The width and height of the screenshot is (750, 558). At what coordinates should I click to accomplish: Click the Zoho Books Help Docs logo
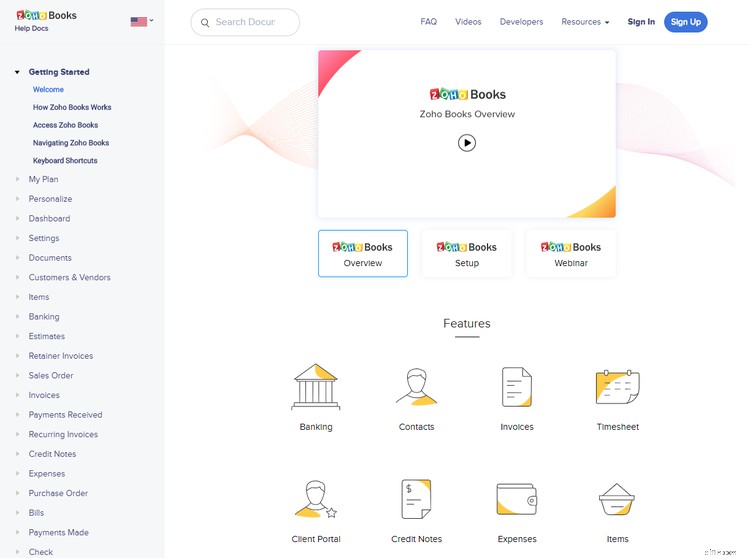tap(46, 21)
